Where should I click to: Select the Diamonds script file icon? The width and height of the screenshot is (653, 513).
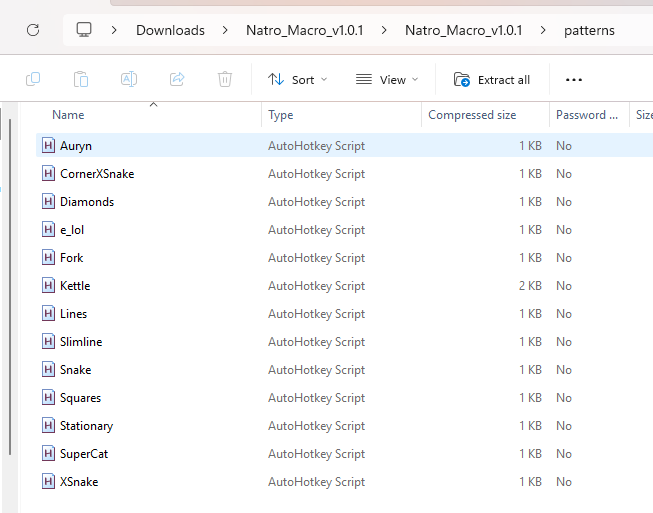(x=48, y=201)
